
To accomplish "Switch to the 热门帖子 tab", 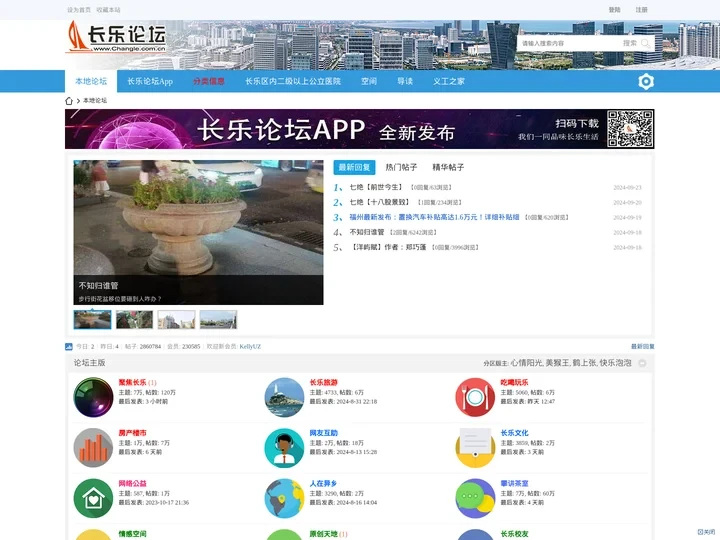I will click(x=401, y=167).
